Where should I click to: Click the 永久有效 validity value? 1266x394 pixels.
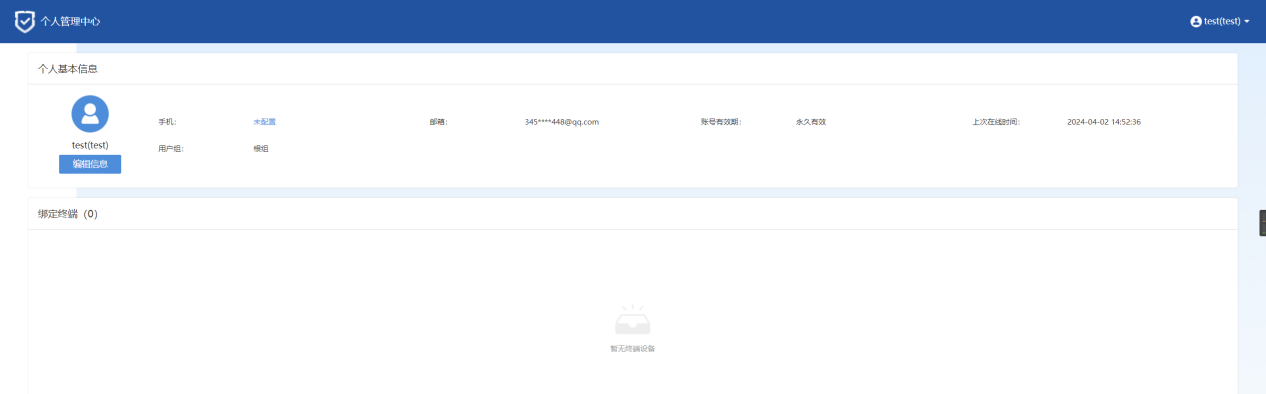811,122
